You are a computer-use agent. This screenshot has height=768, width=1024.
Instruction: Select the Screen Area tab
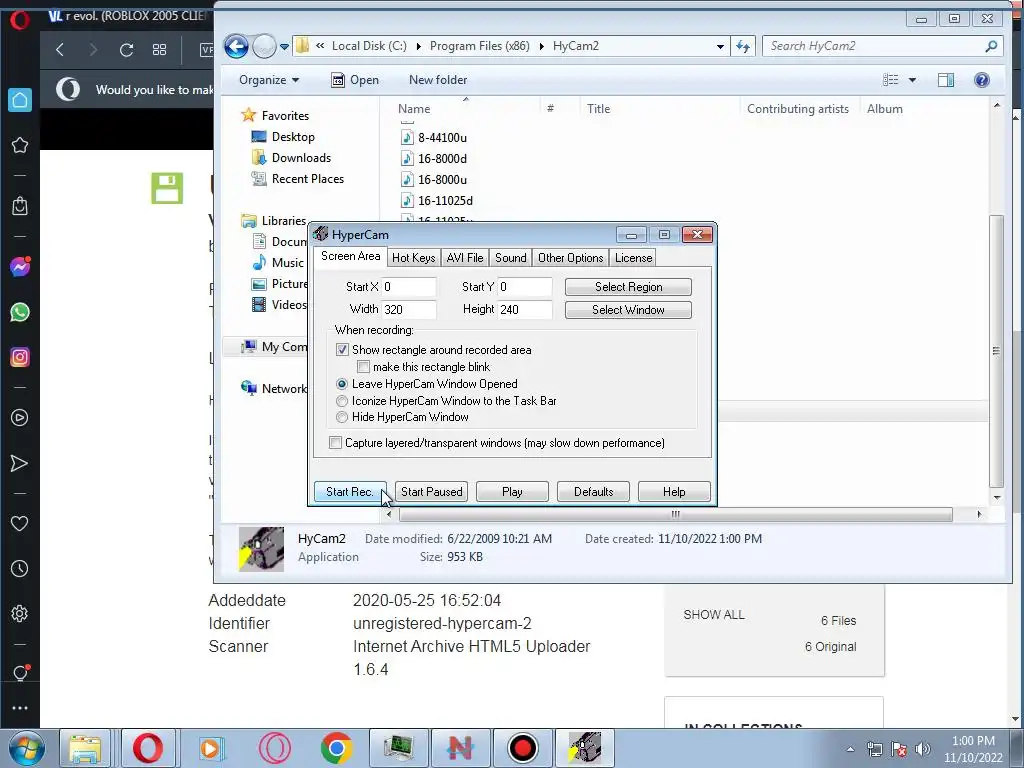pyautogui.click(x=351, y=257)
